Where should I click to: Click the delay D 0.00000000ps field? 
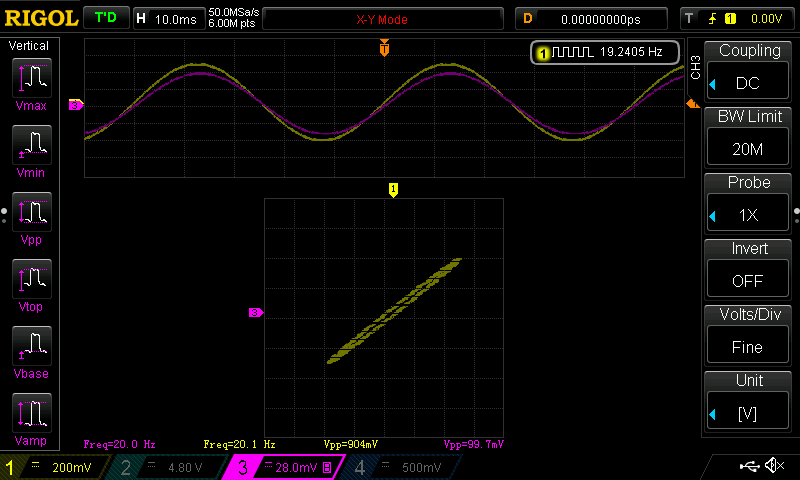[591, 19]
